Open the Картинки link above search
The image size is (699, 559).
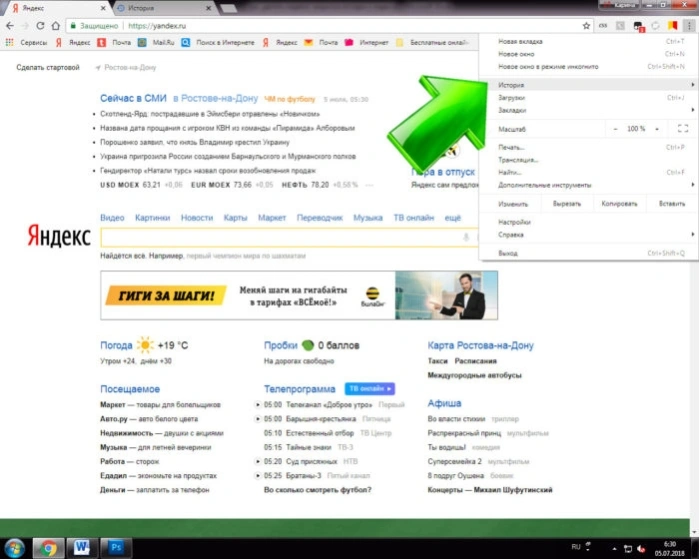[152, 218]
